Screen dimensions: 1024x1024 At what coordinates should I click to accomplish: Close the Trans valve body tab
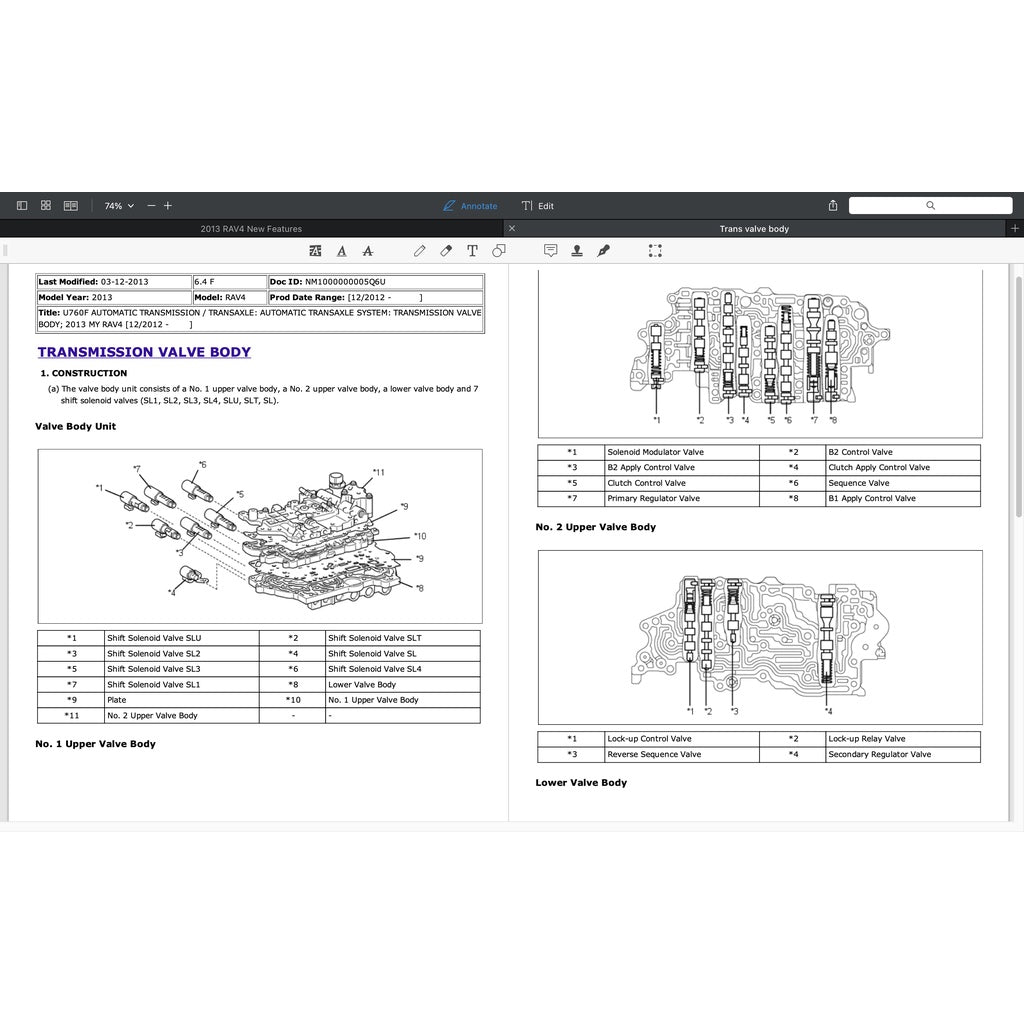coord(512,229)
